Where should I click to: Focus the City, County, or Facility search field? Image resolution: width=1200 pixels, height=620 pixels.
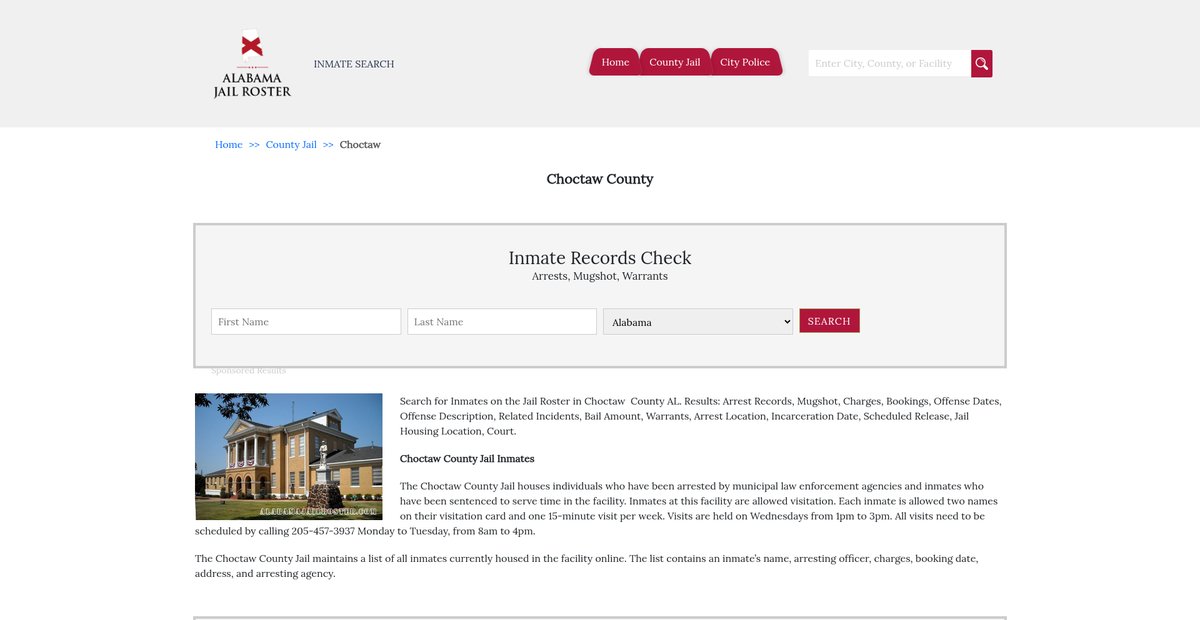(888, 64)
